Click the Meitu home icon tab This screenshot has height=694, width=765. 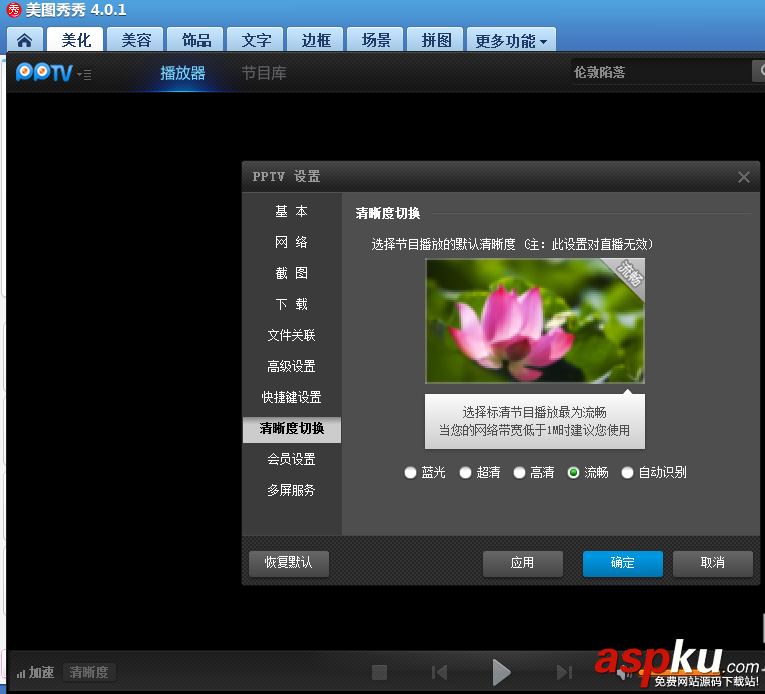pos(24,40)
